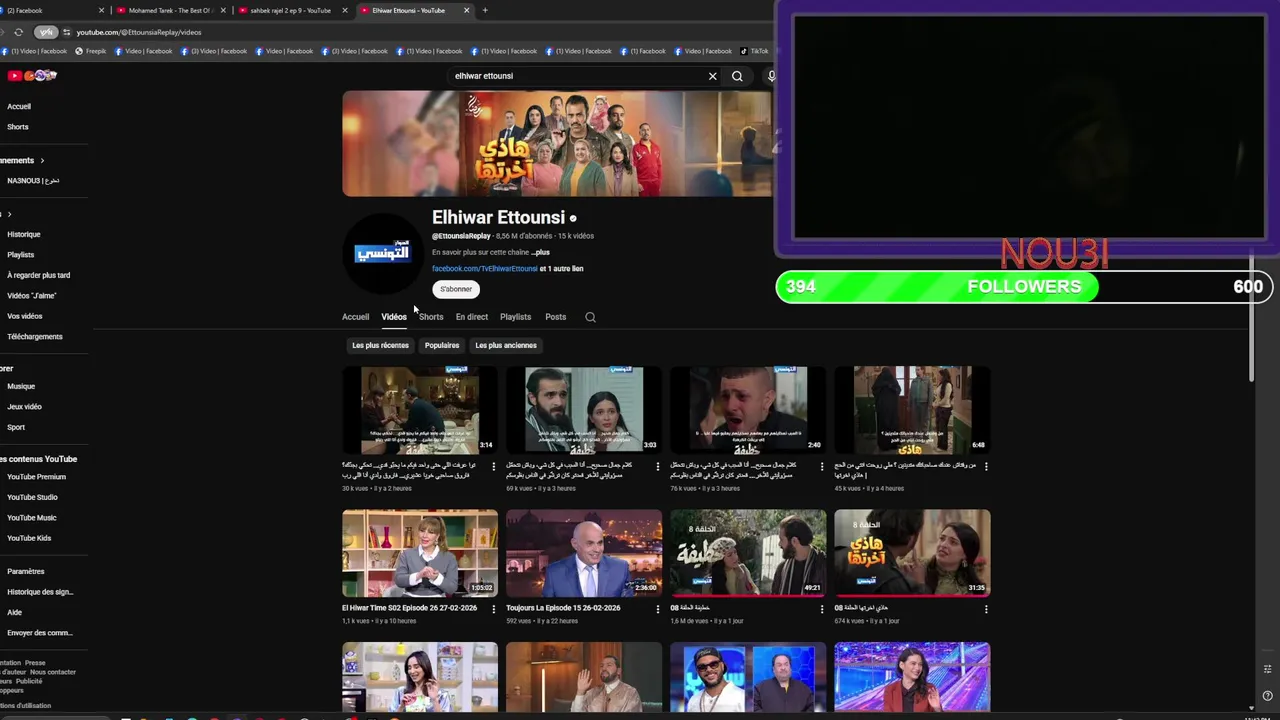Open Paramètres in the sidebar

[26, 571]
